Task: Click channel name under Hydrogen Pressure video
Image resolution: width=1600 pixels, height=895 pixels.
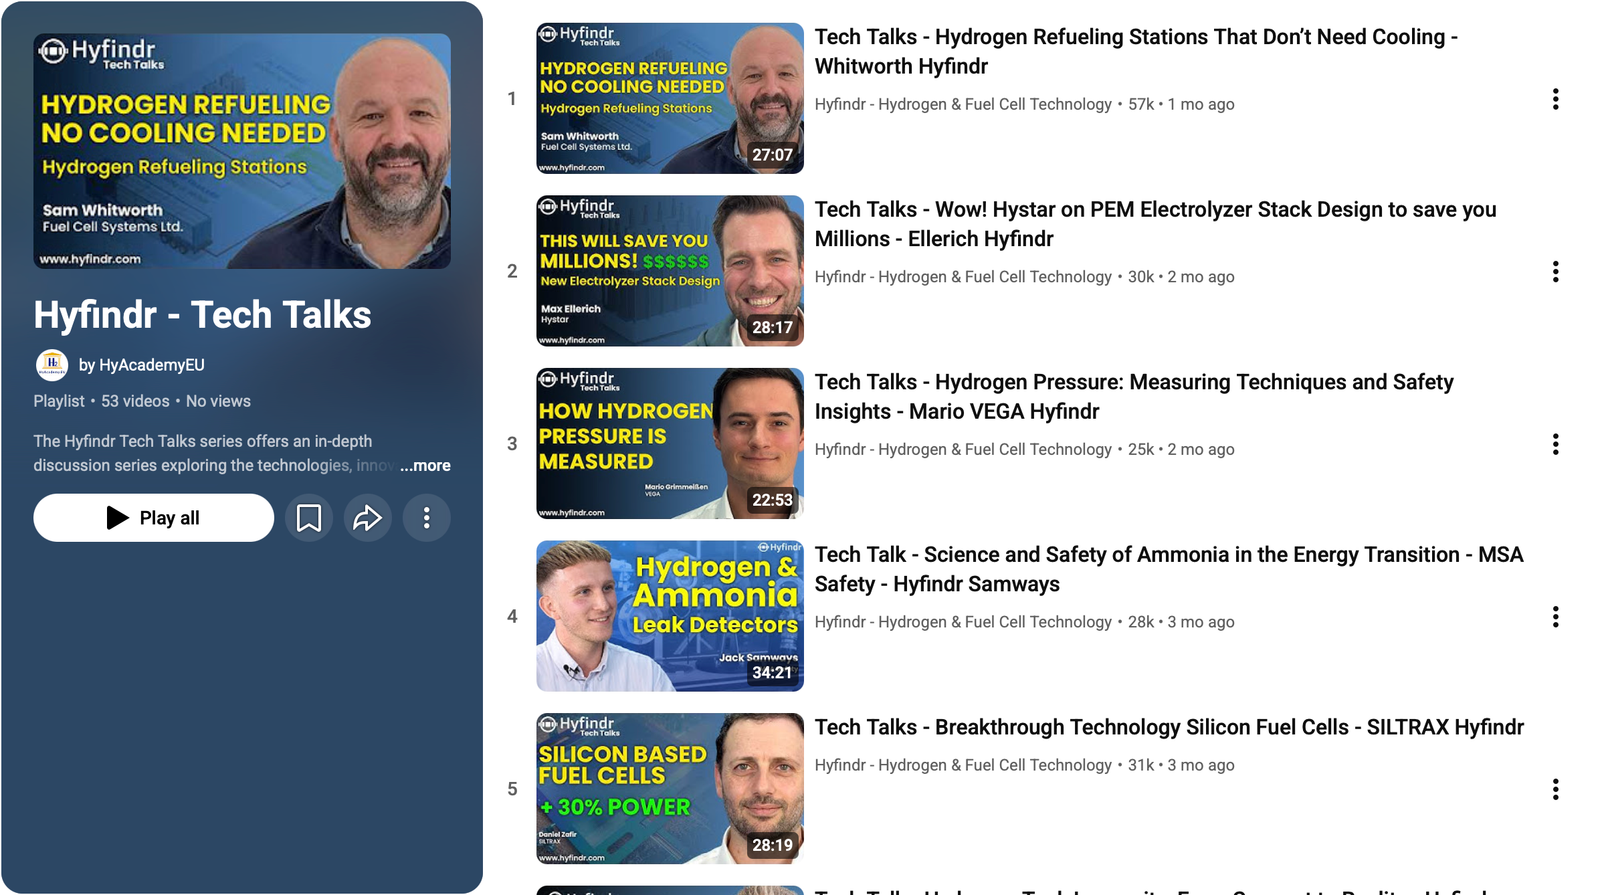Action: 963,449
